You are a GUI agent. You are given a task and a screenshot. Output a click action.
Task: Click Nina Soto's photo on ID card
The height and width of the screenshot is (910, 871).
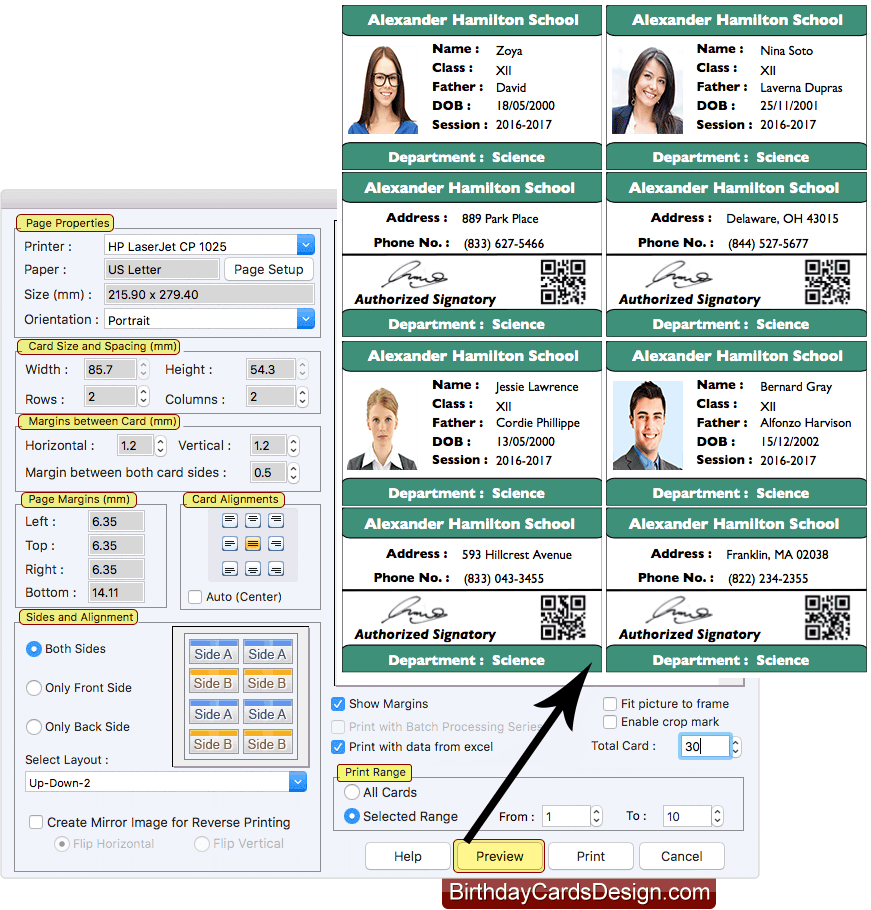[647, 89]
